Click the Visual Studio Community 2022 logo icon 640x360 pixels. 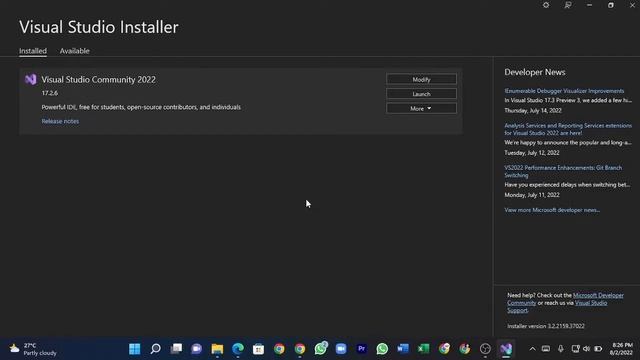pyautogui.click(x=31, y=79)
